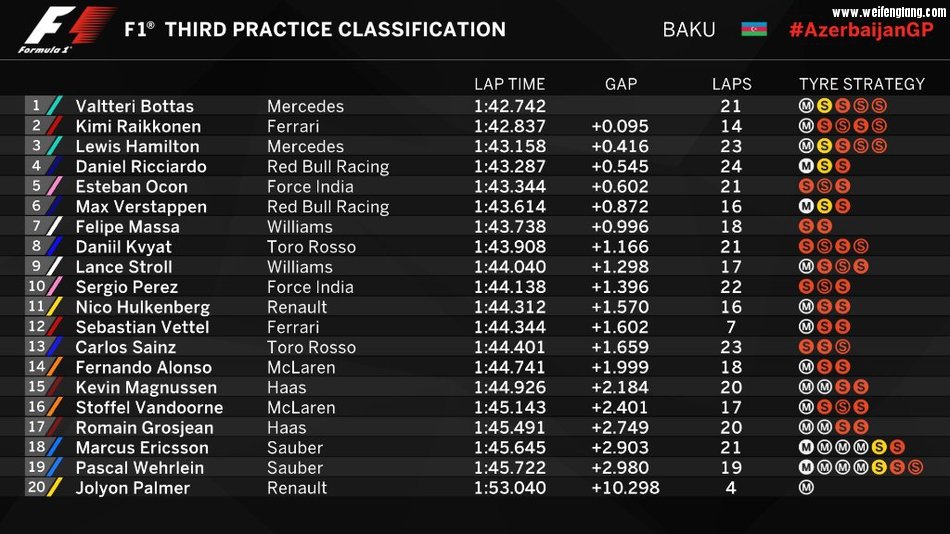Select the position 20 number badge
950x534 pixels.
tap(36, 488)
